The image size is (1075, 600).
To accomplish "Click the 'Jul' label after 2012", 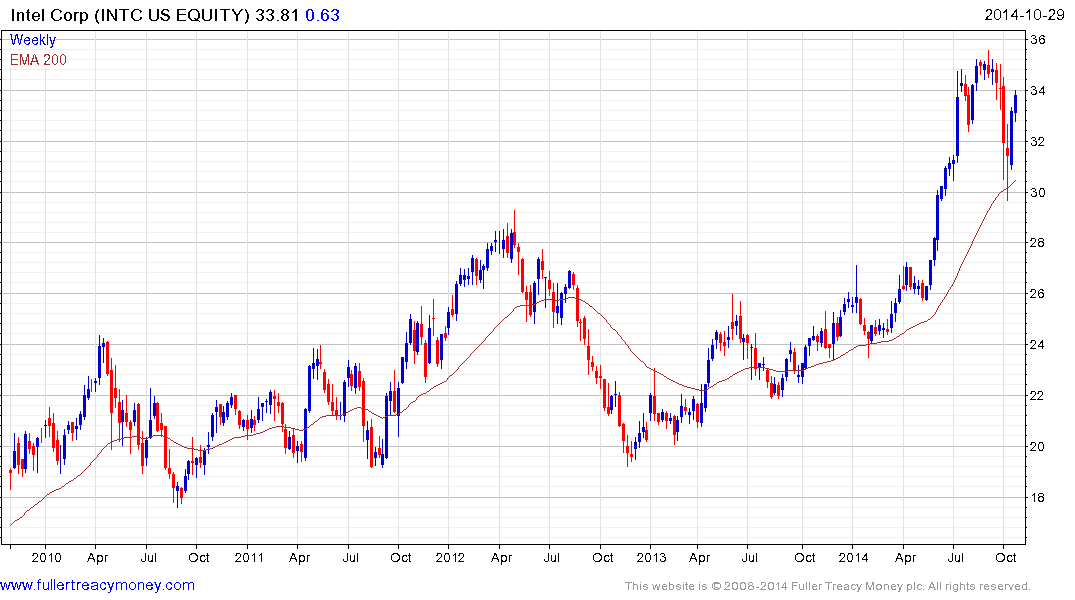I will coord(552,557).
